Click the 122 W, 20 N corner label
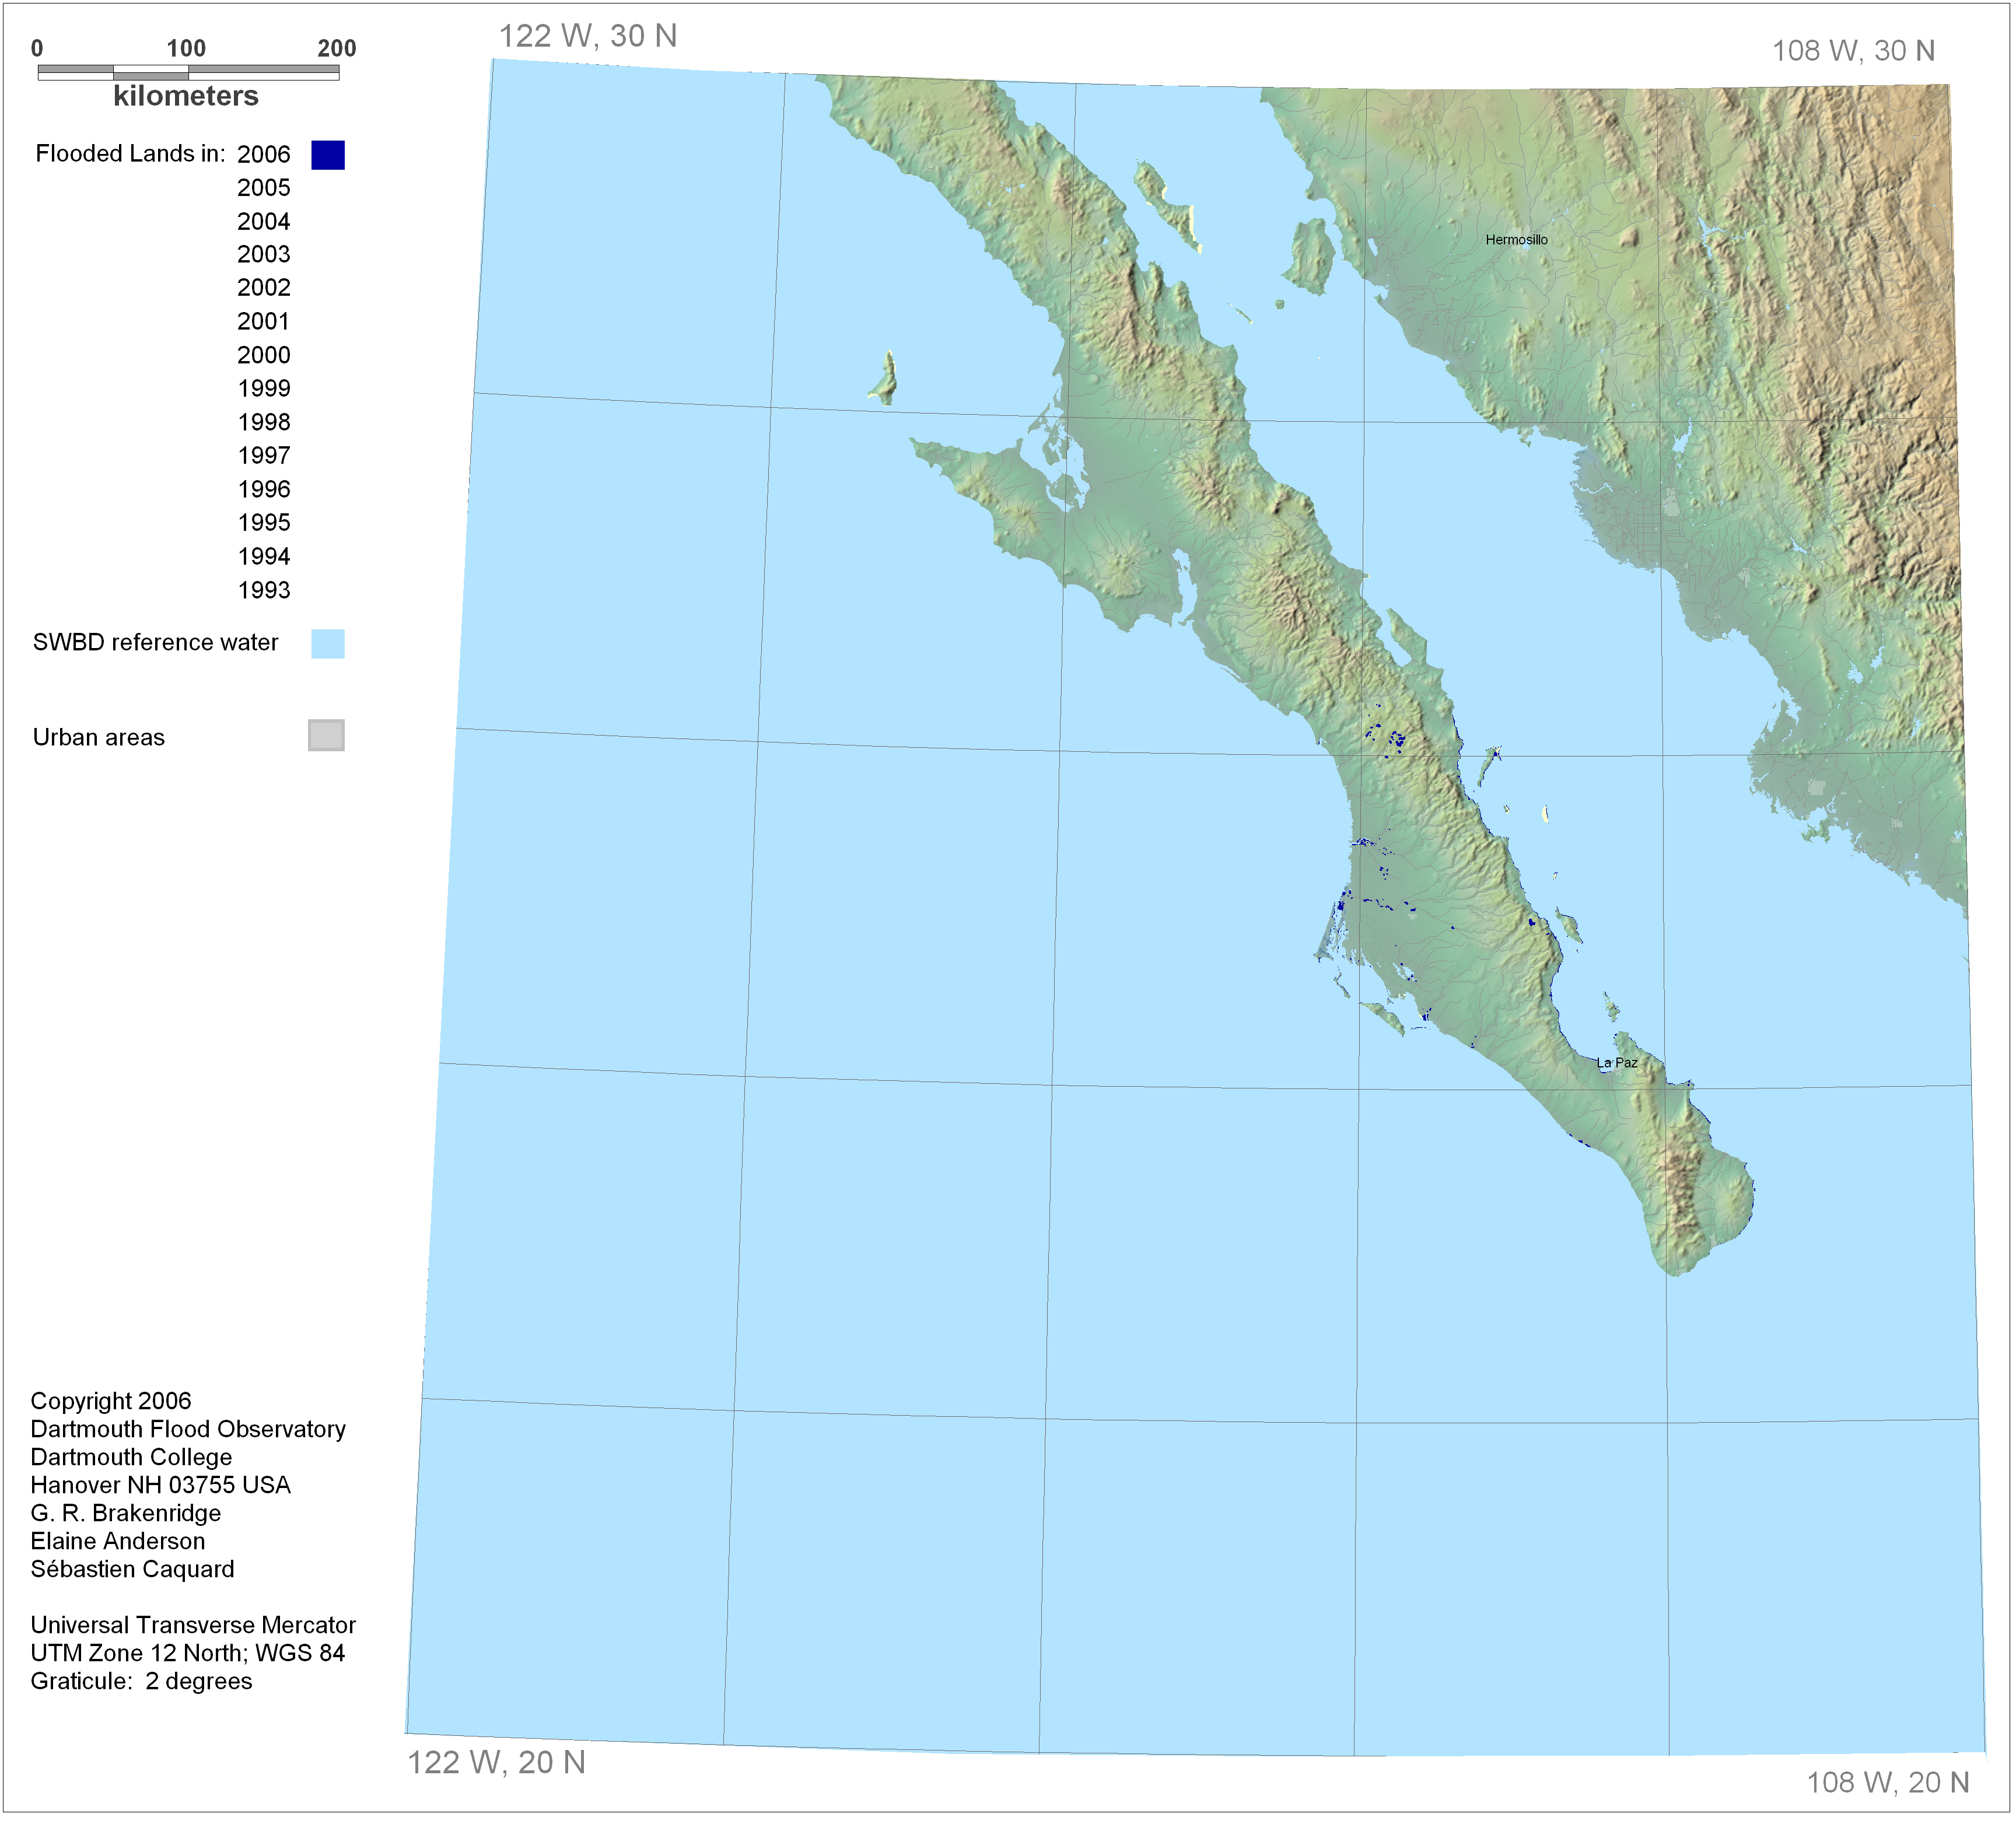The image size is (2016, 1824). tap(496, 1762)
